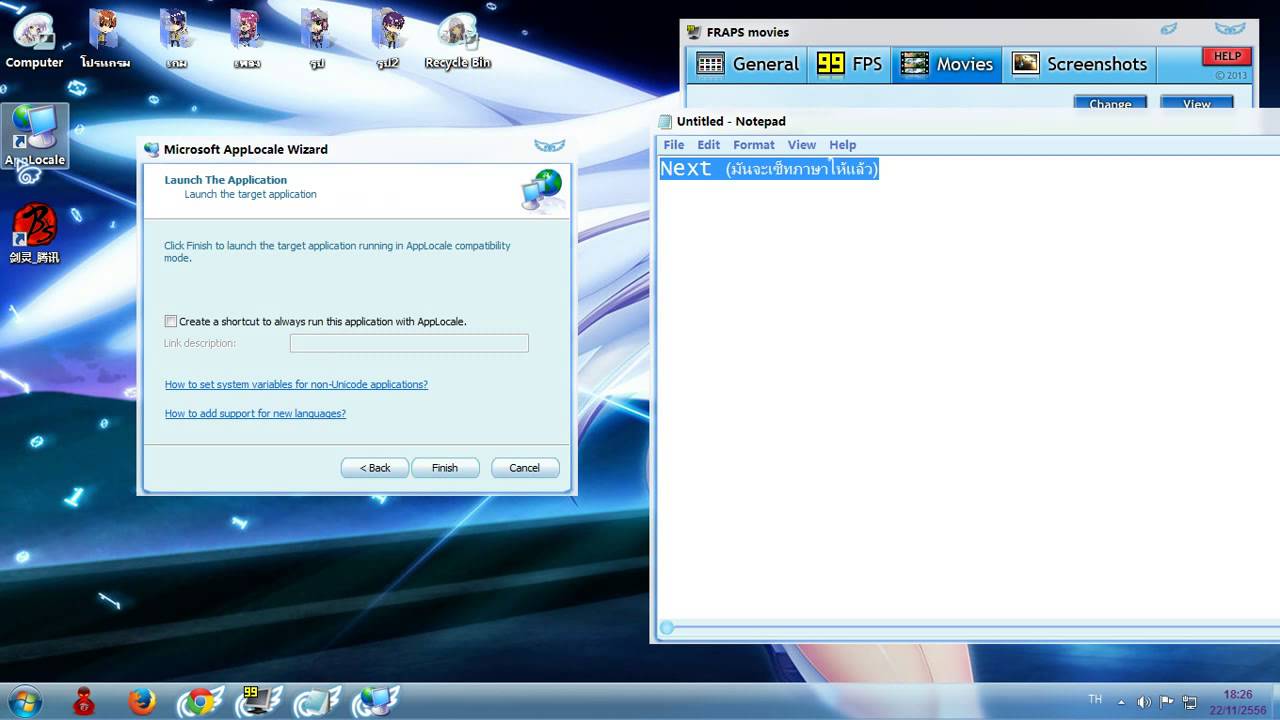
Task: Select the 剑灵_腾讯 desktop shortcut
Action: [35, 233]
